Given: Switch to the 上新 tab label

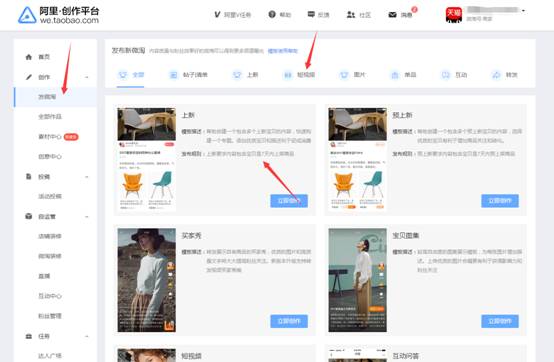Looking at the screenshot, I should point(252,75).
